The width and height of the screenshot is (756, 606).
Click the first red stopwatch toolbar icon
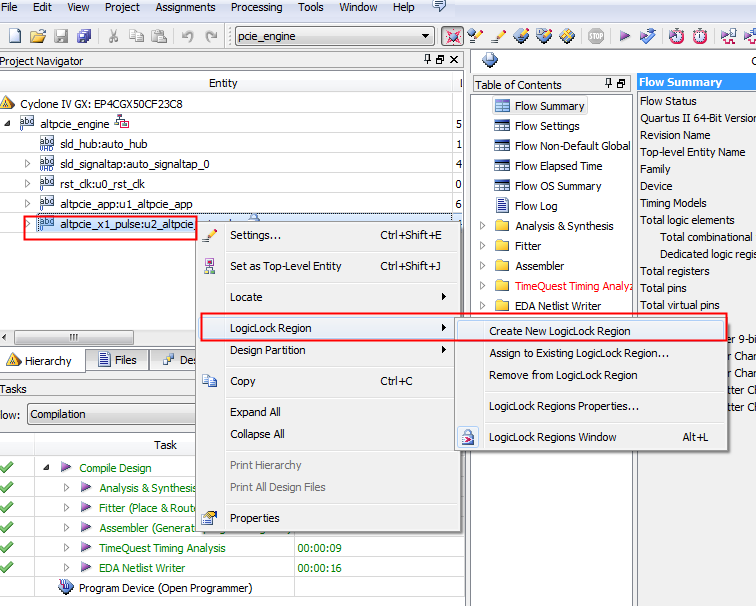676,36
